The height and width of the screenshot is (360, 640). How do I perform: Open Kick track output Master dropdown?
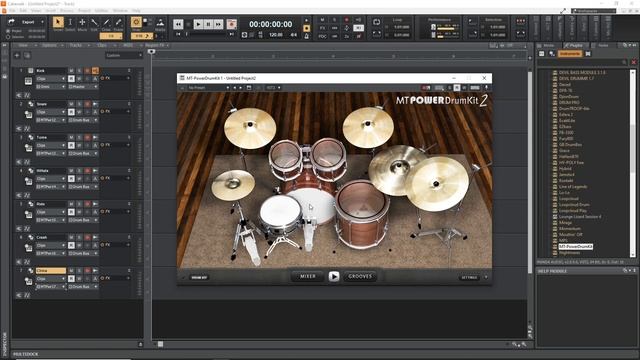(x=83, y=87)
